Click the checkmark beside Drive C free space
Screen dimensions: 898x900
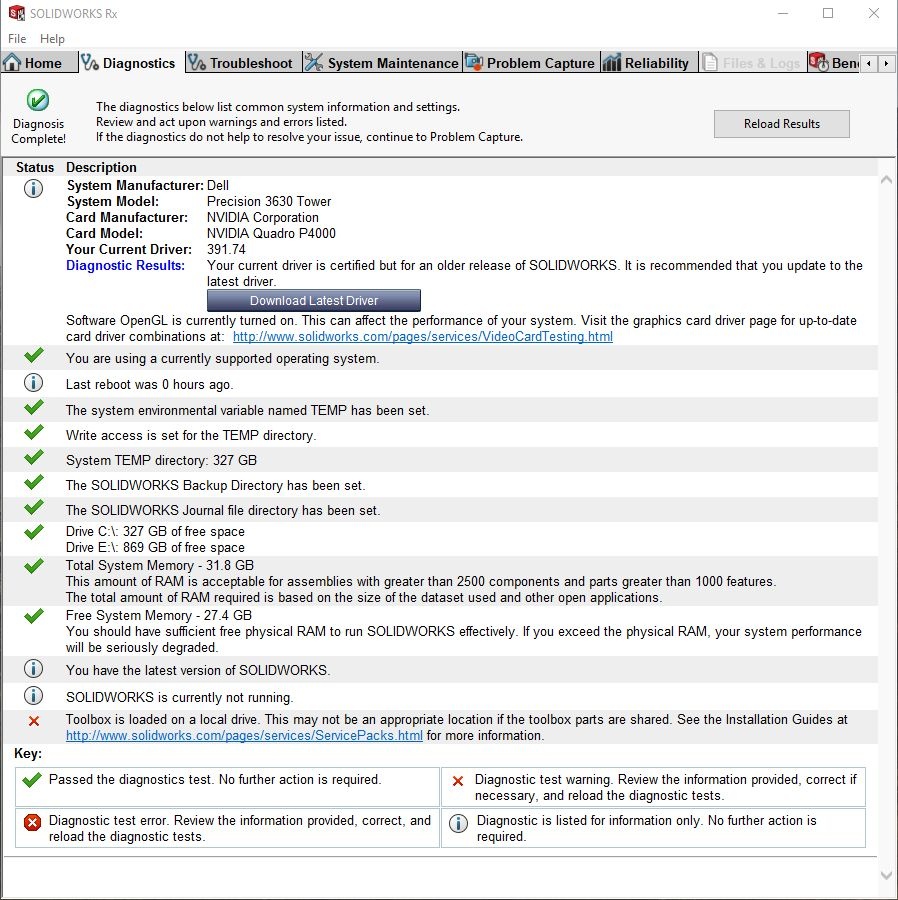pyautogui.click(x=34, y=532)
